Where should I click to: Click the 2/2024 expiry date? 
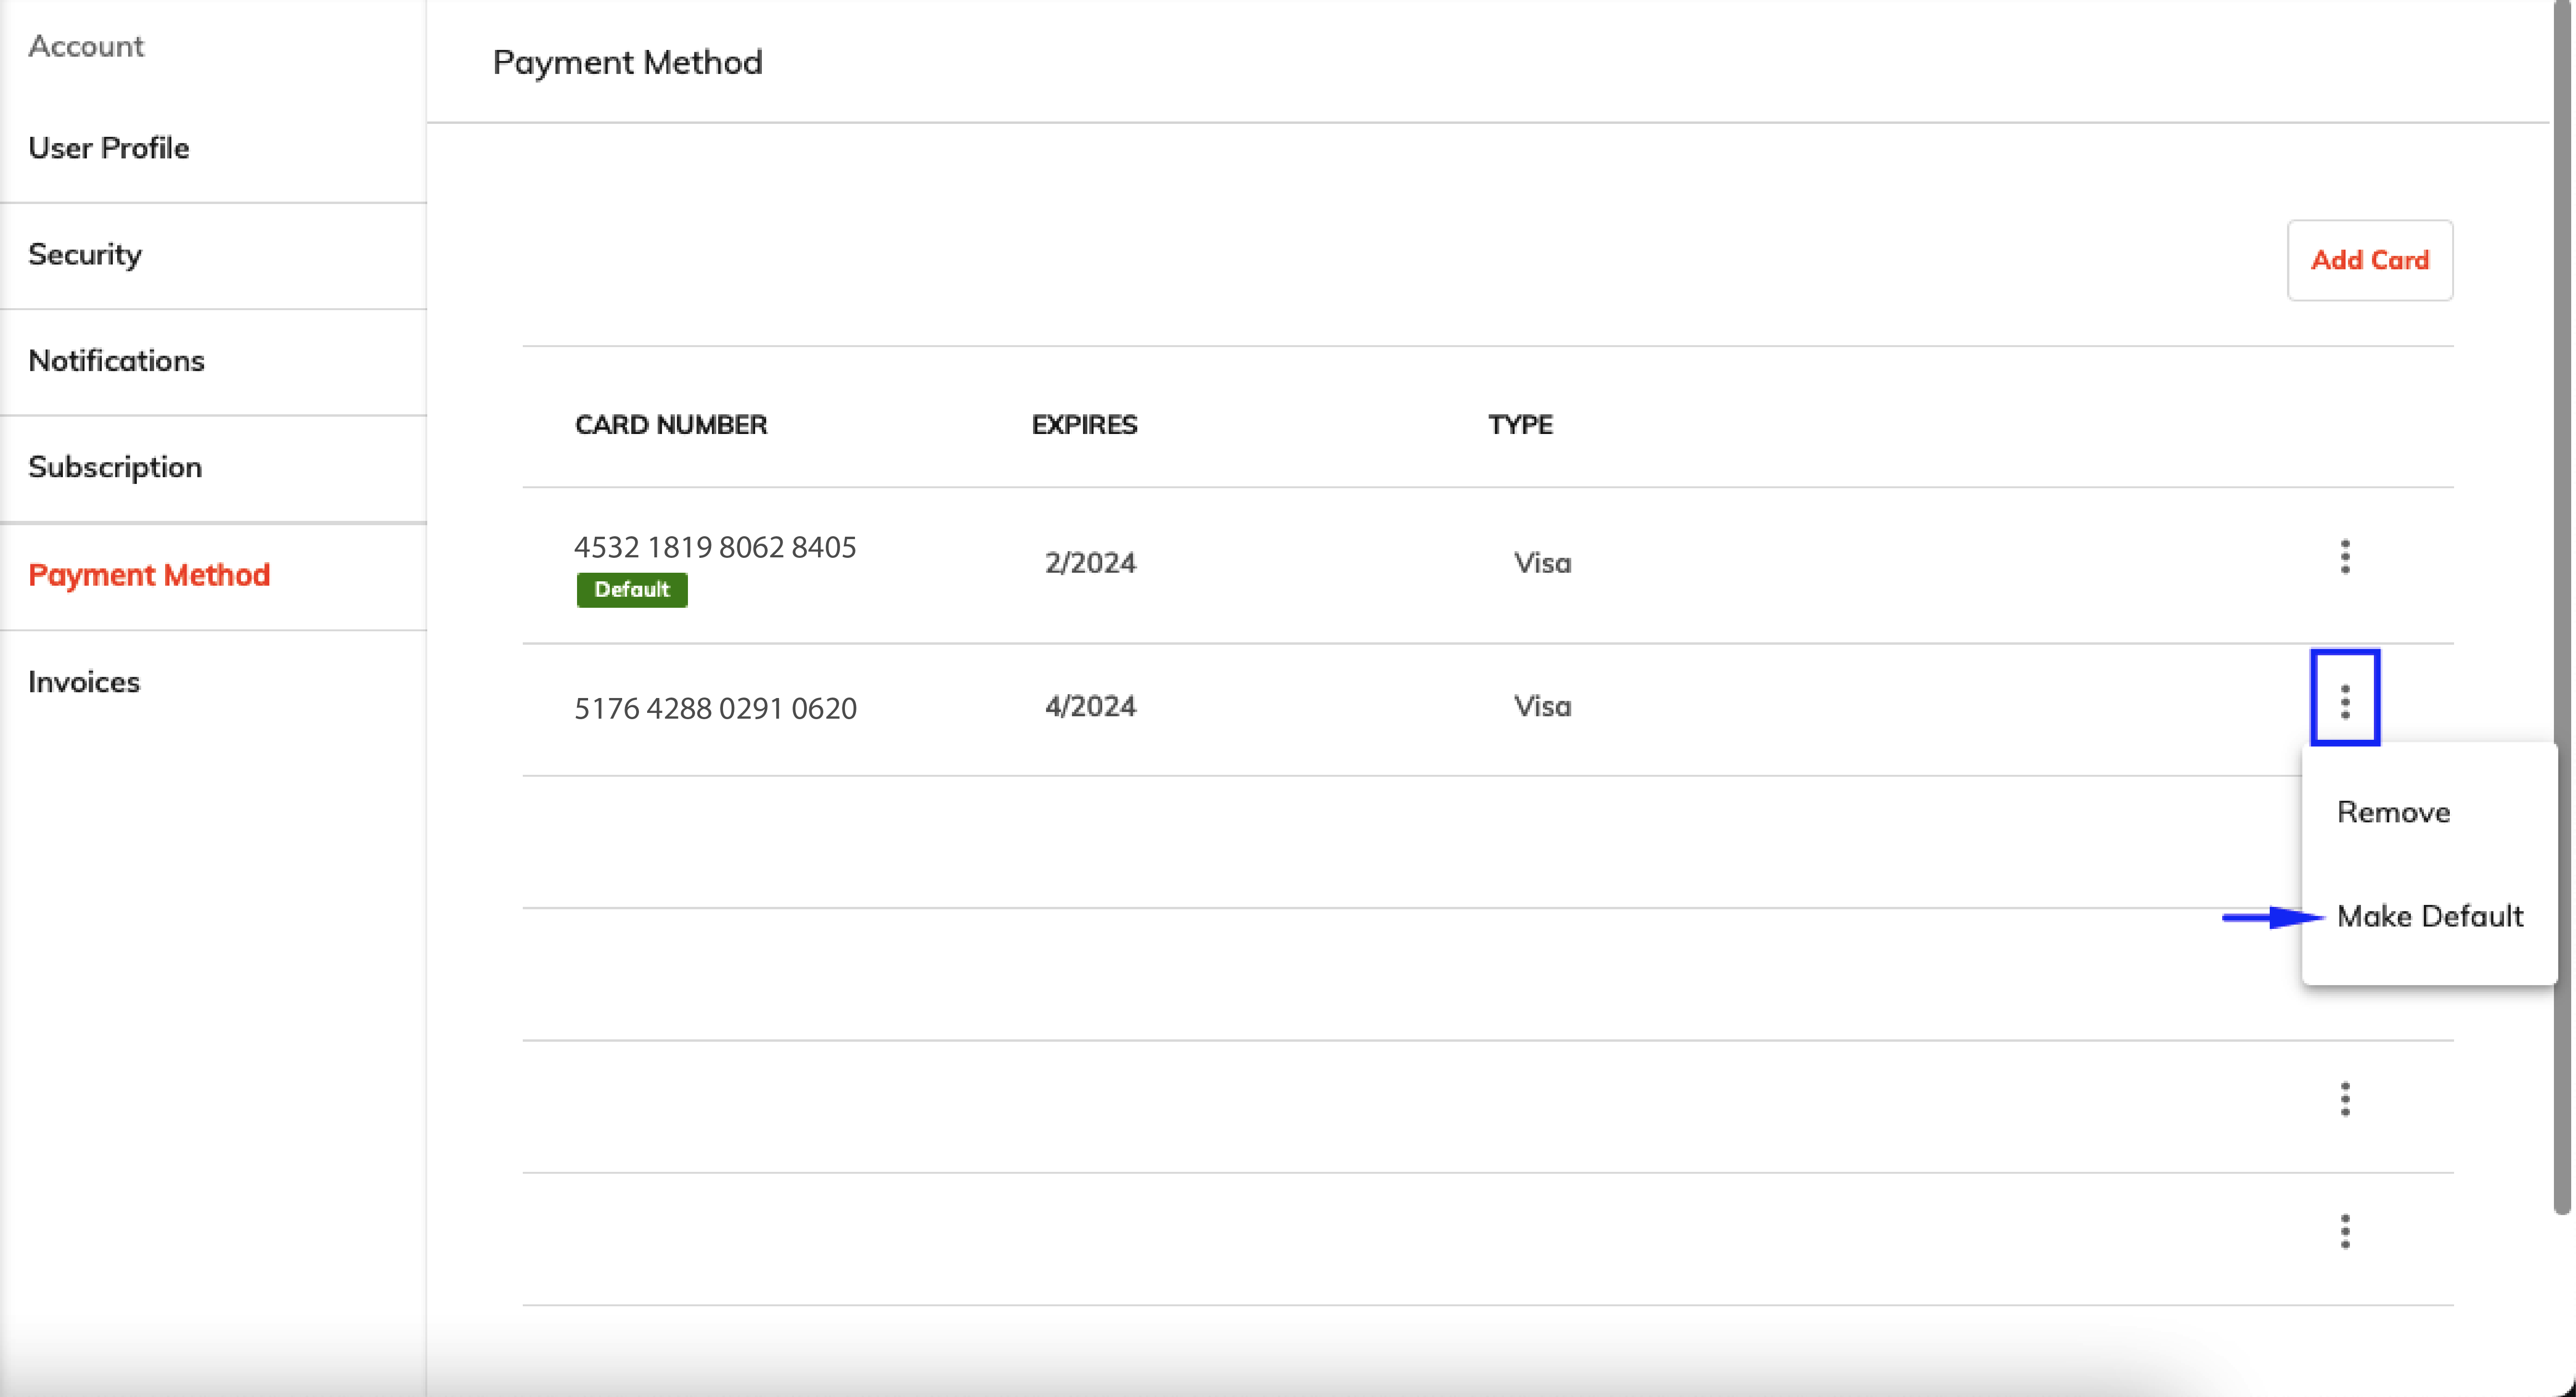[1090, 563]
